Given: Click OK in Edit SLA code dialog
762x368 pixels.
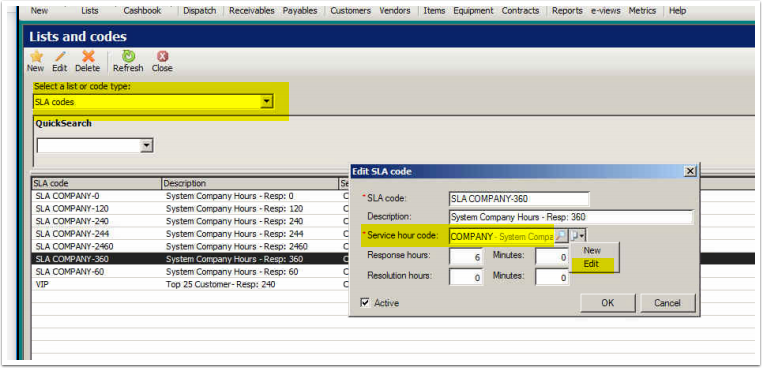Looking at the screenshot, I should [x=607, y=303].
